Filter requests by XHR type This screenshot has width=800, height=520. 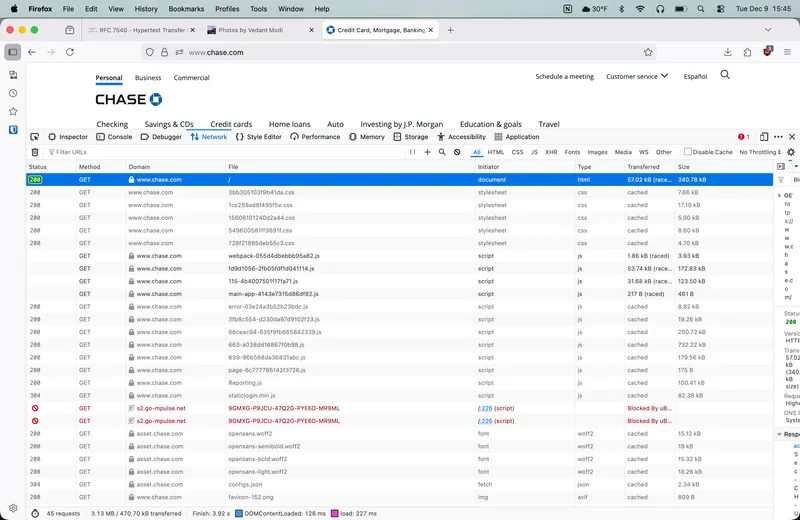click(551, 152)
